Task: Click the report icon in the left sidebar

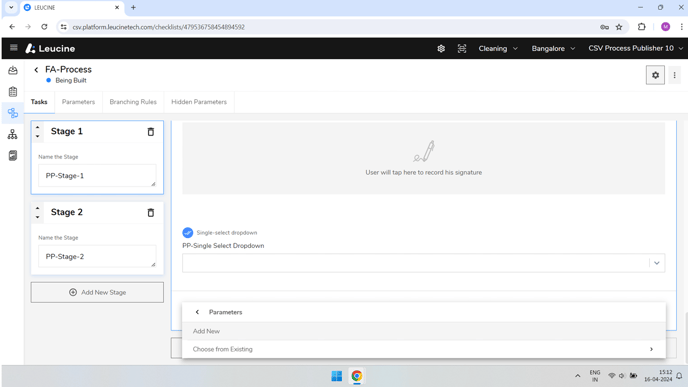Action: pyautogui.click(x=13, y=155)
